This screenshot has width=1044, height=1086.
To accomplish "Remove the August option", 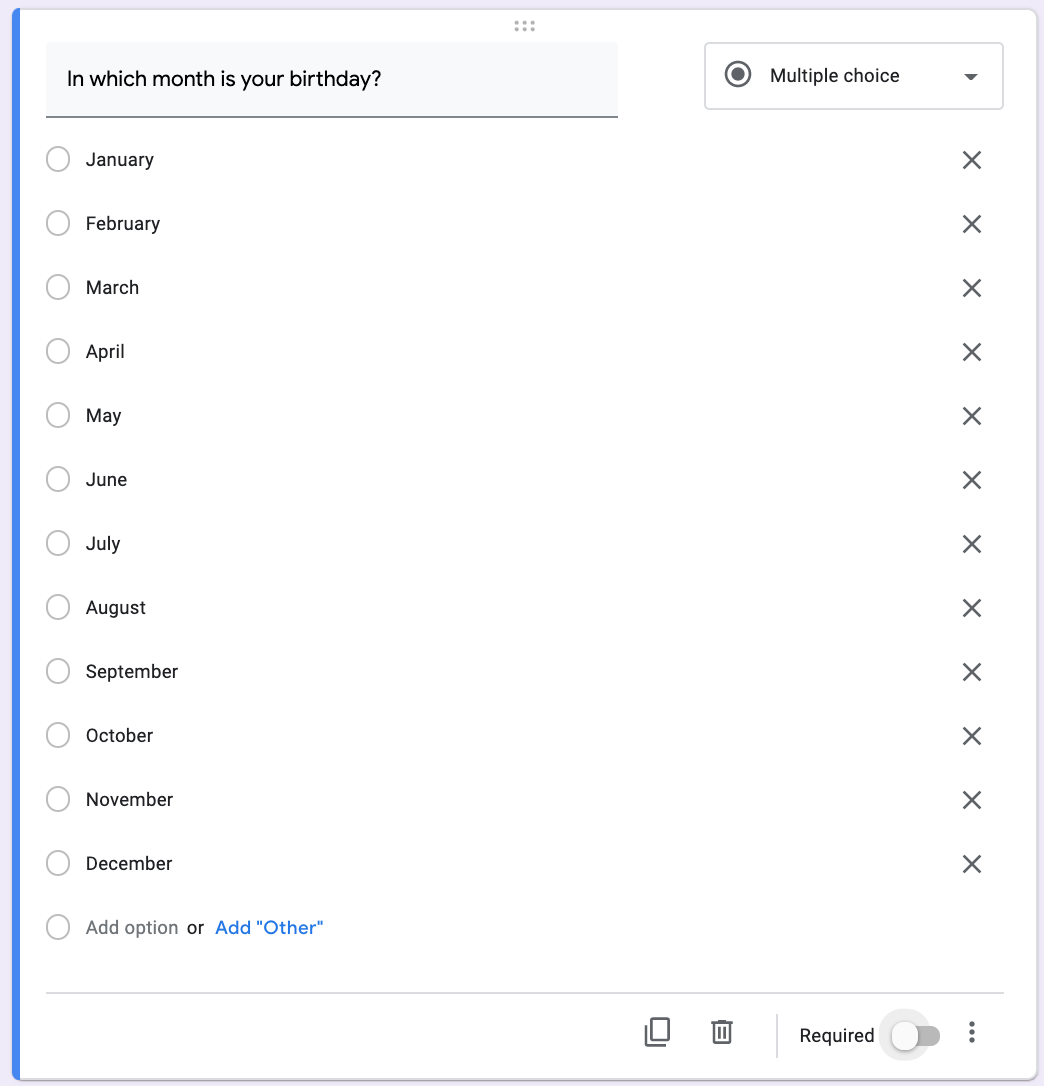I will tap(972, 608).
